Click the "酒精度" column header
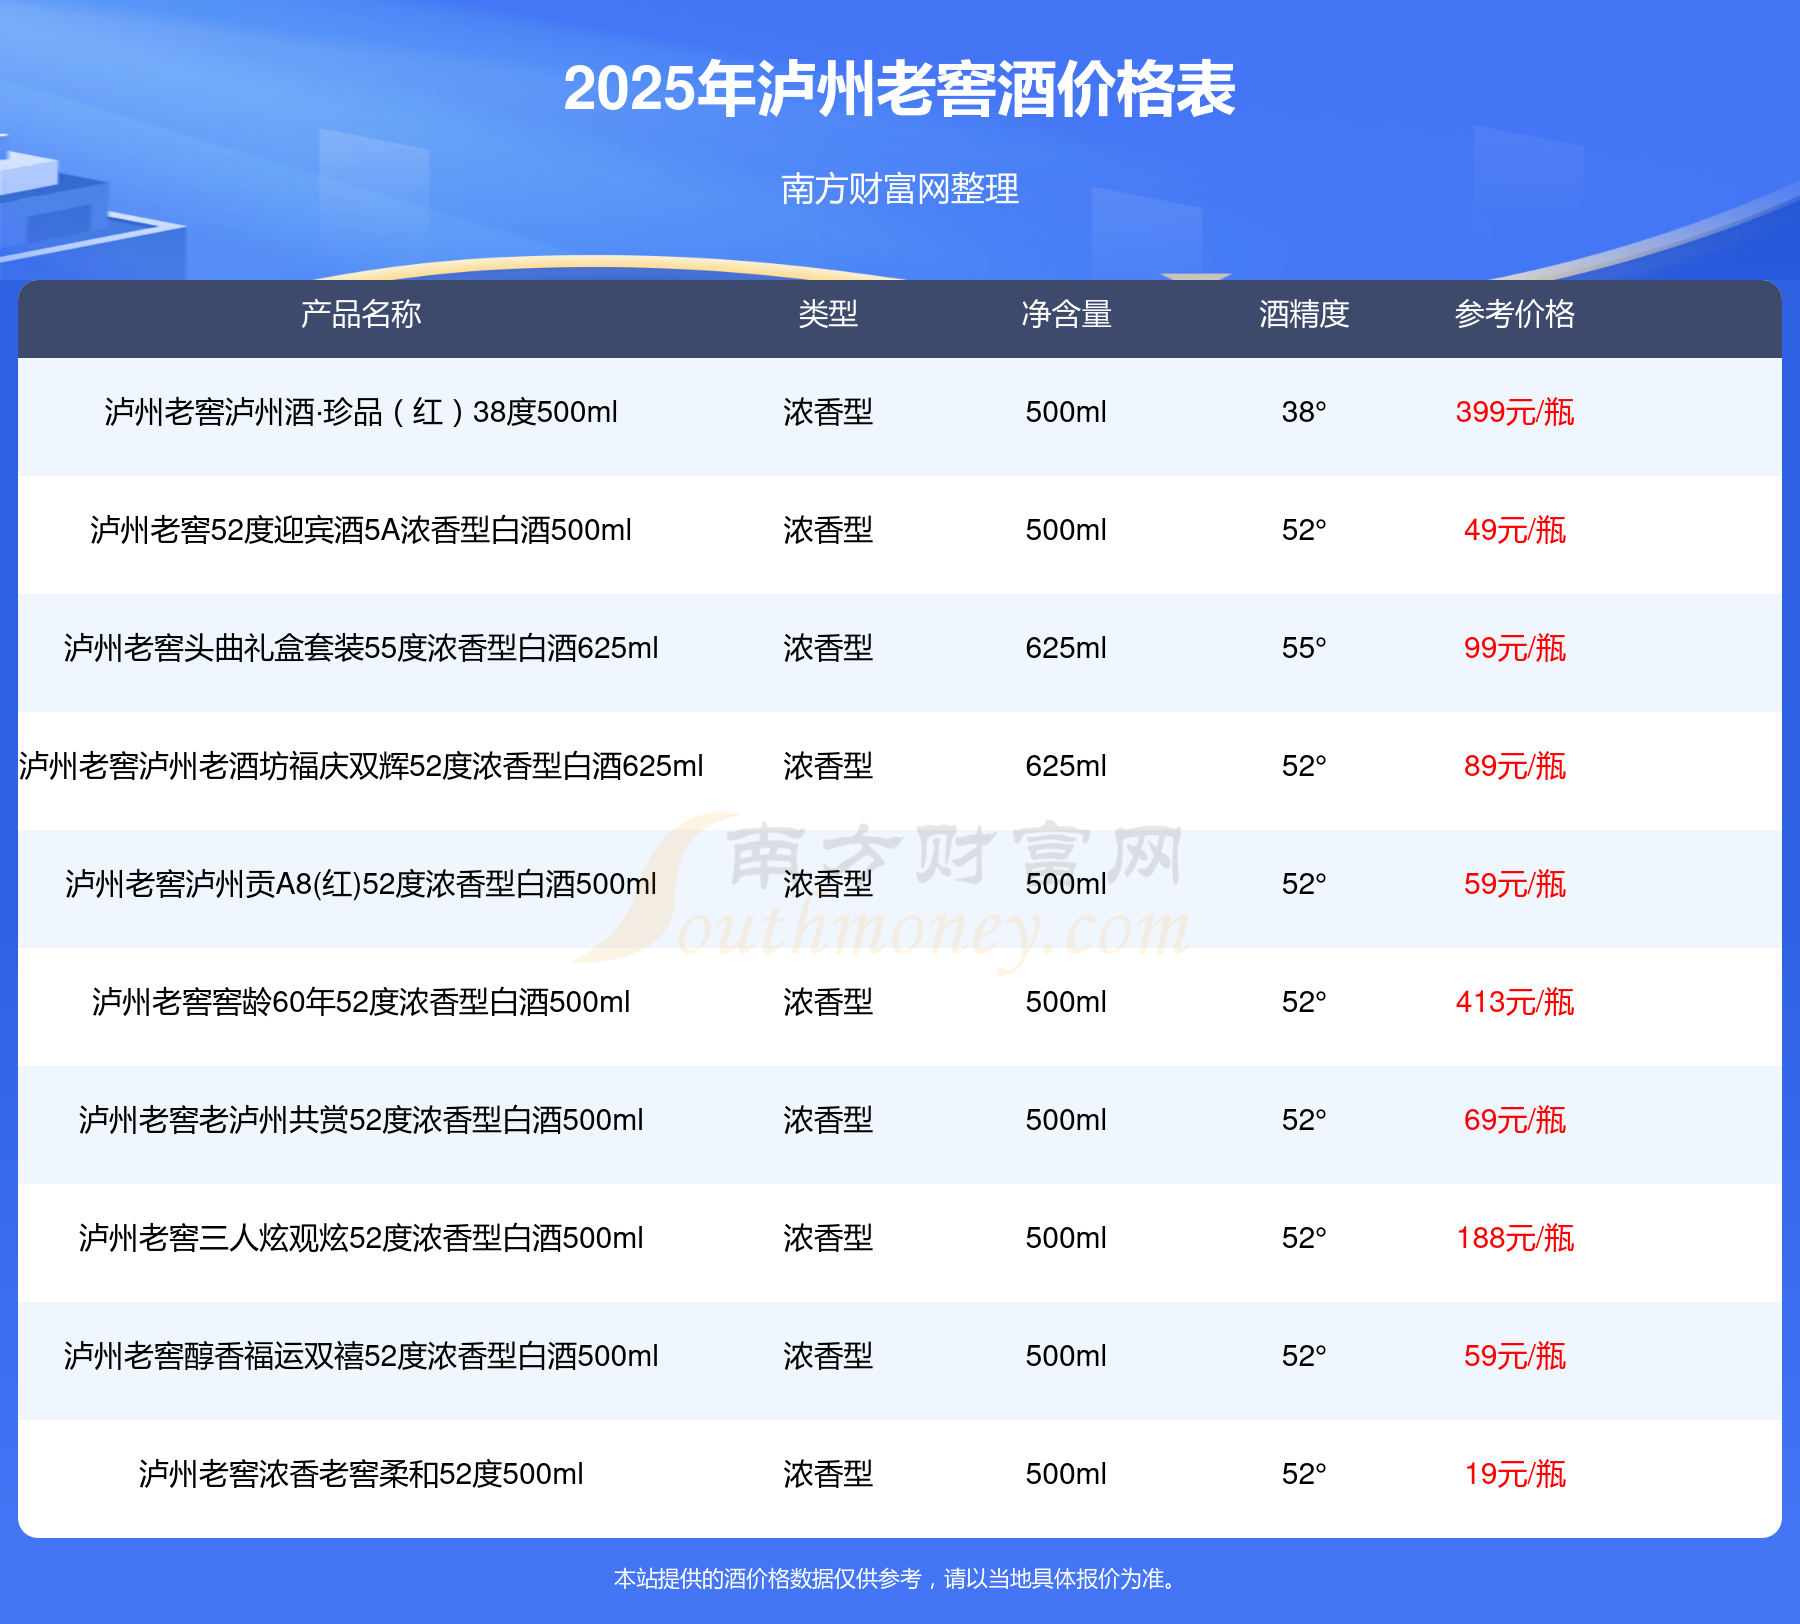1800x1624 pixels. click(1304, 314)
